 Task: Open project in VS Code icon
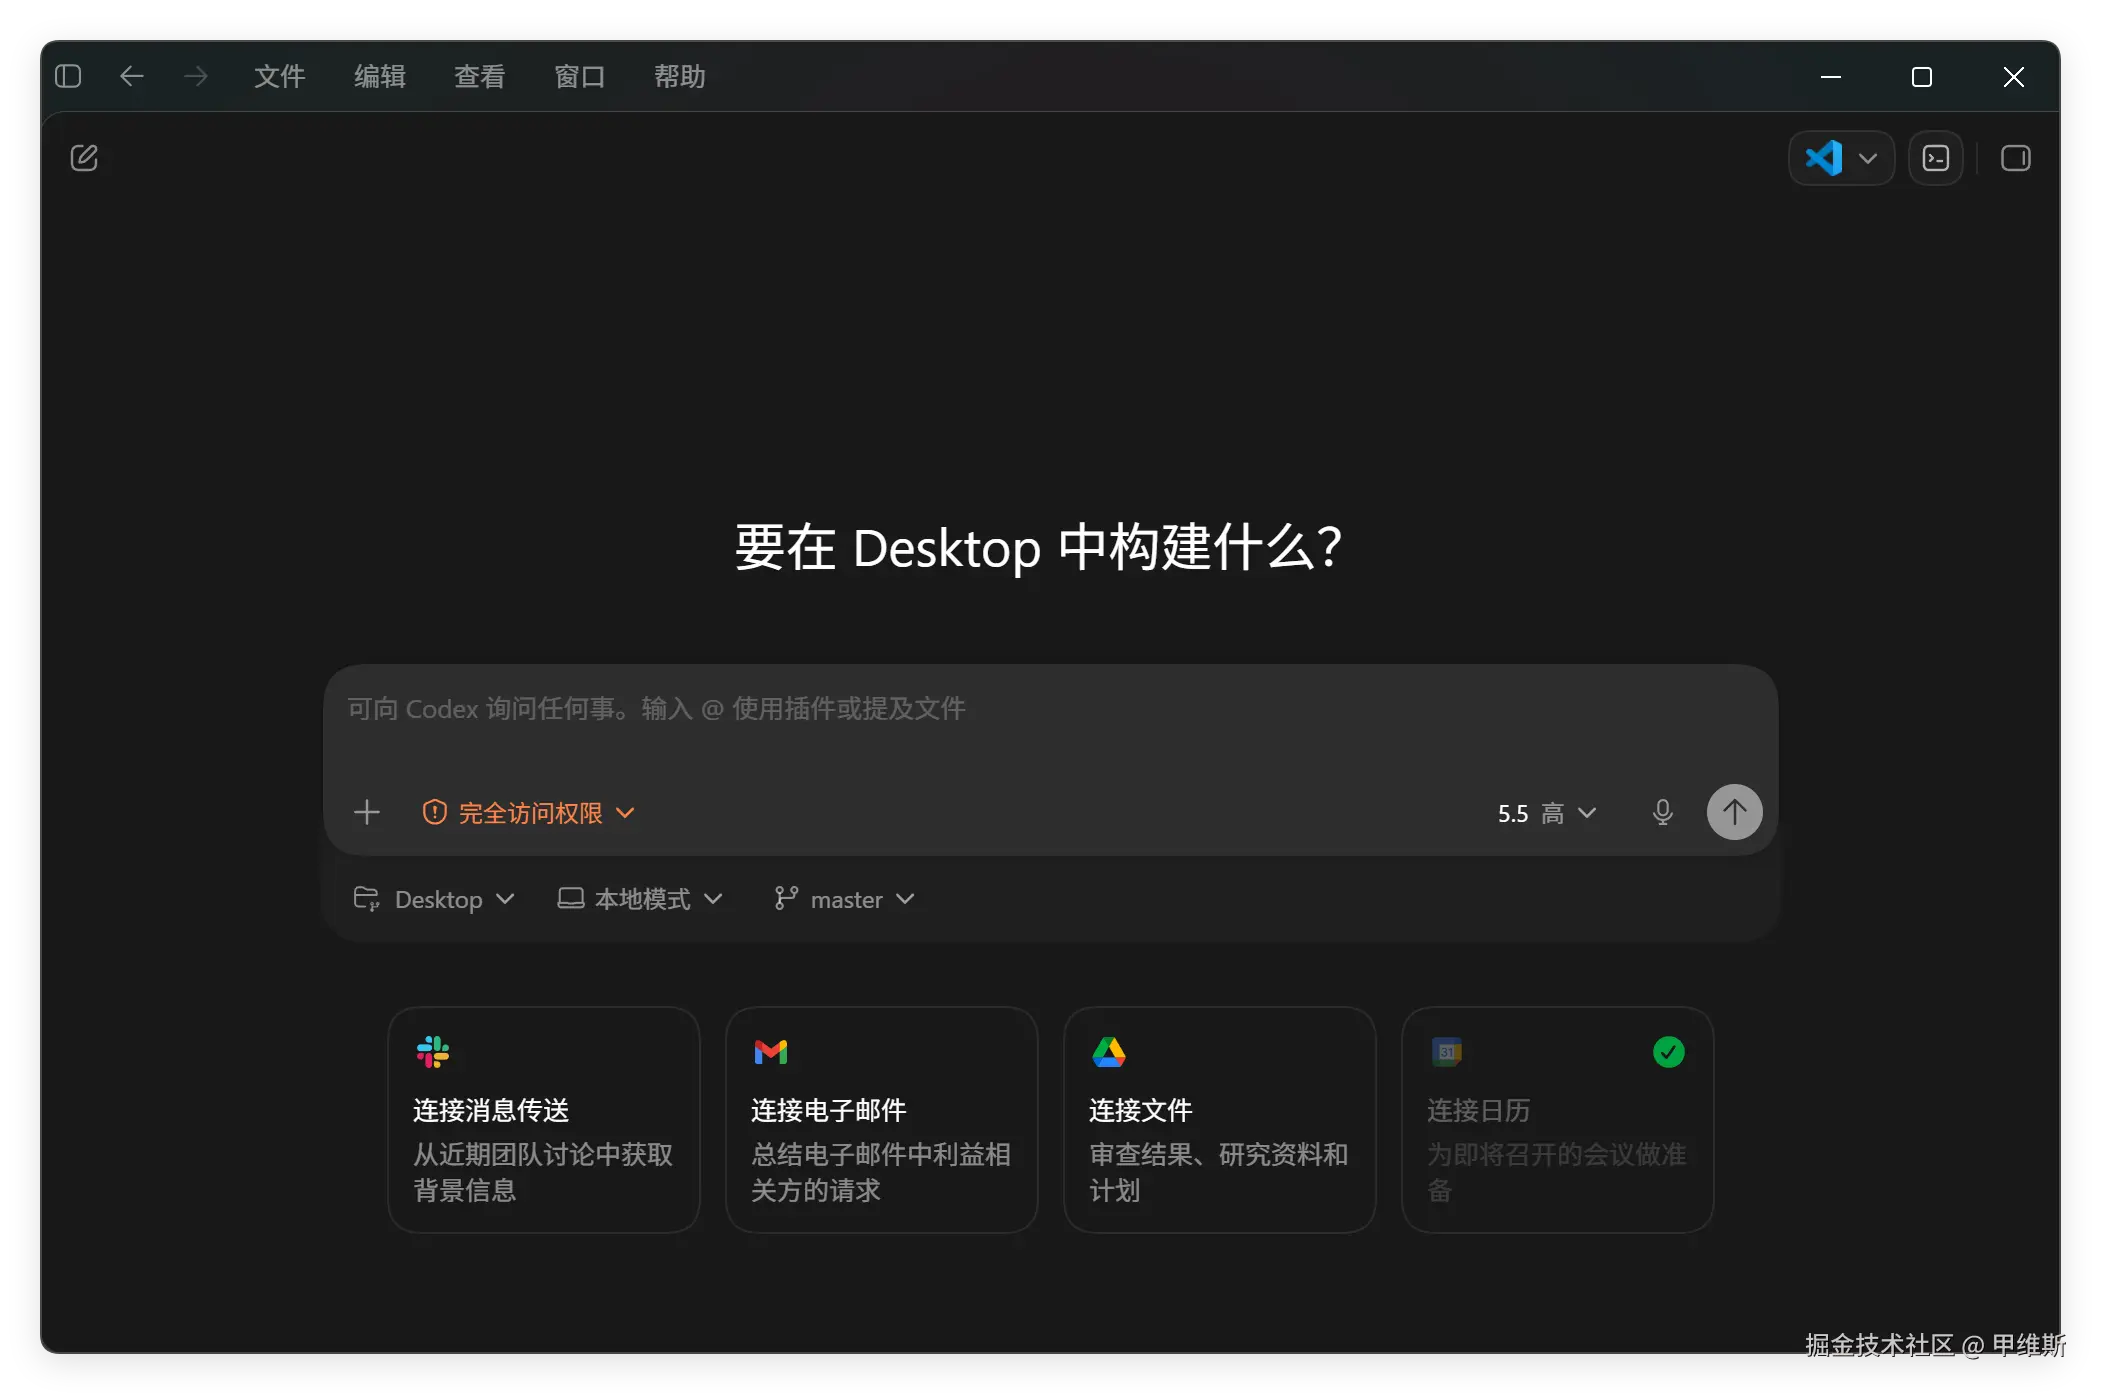tap(1824, 158)
